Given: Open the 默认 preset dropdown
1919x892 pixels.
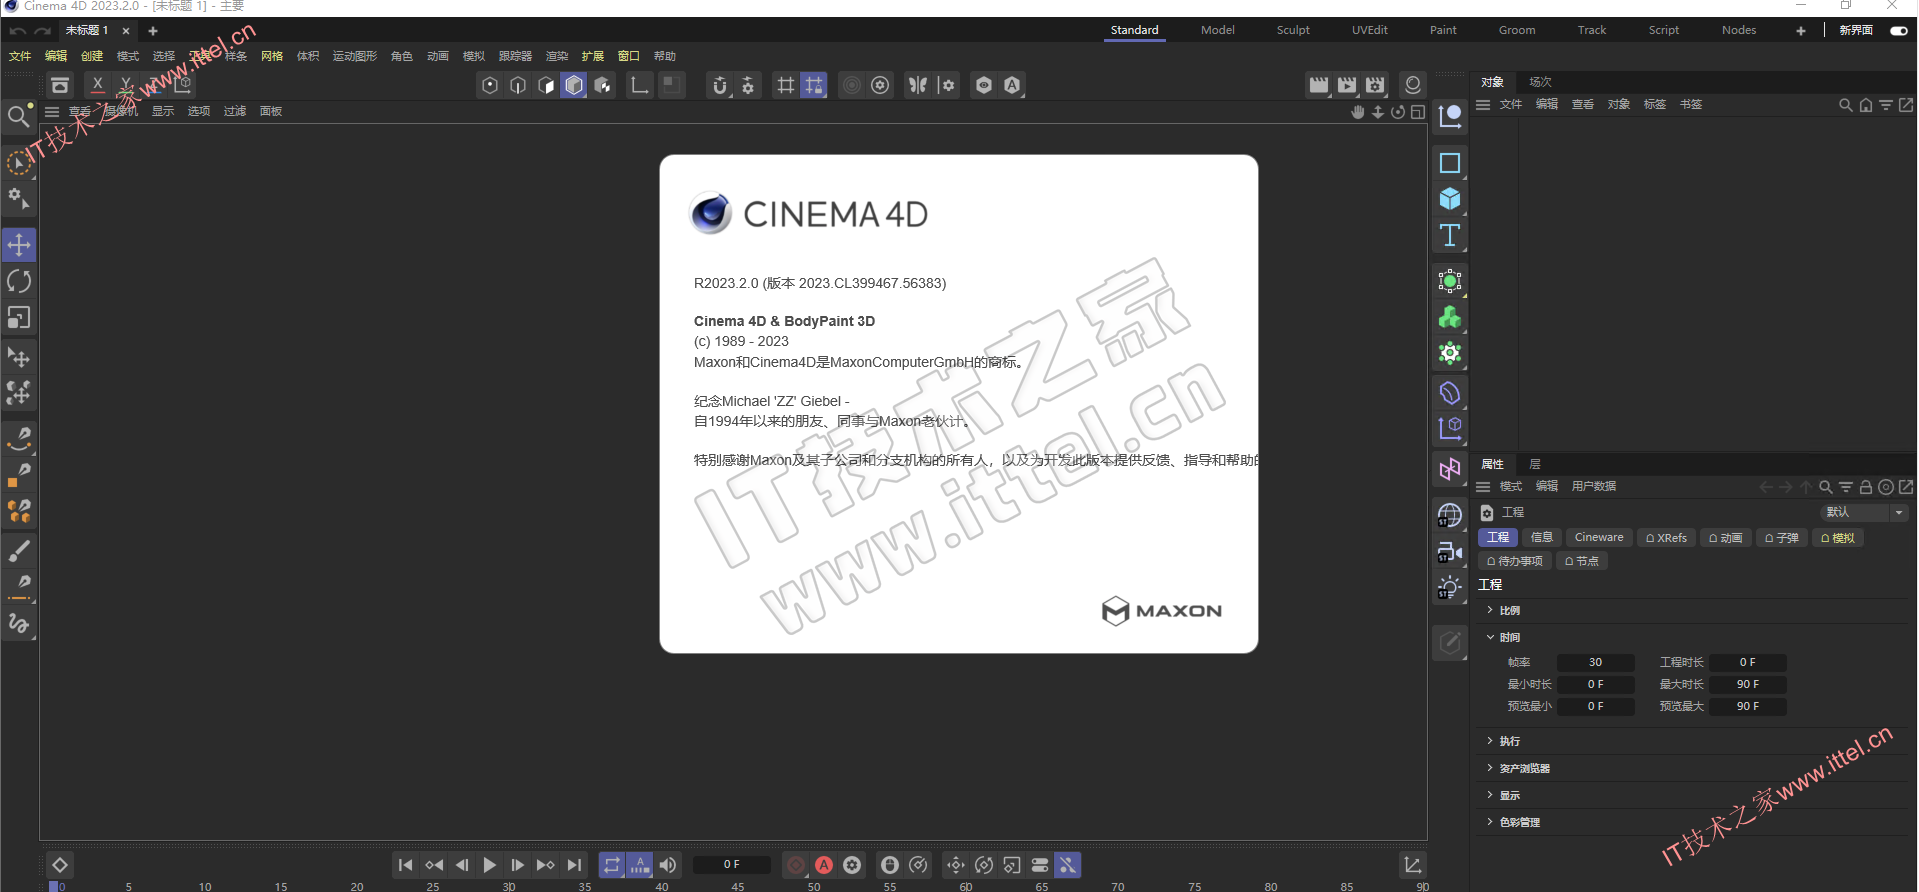Looking at the screenshot, I should click(1865, 512).
